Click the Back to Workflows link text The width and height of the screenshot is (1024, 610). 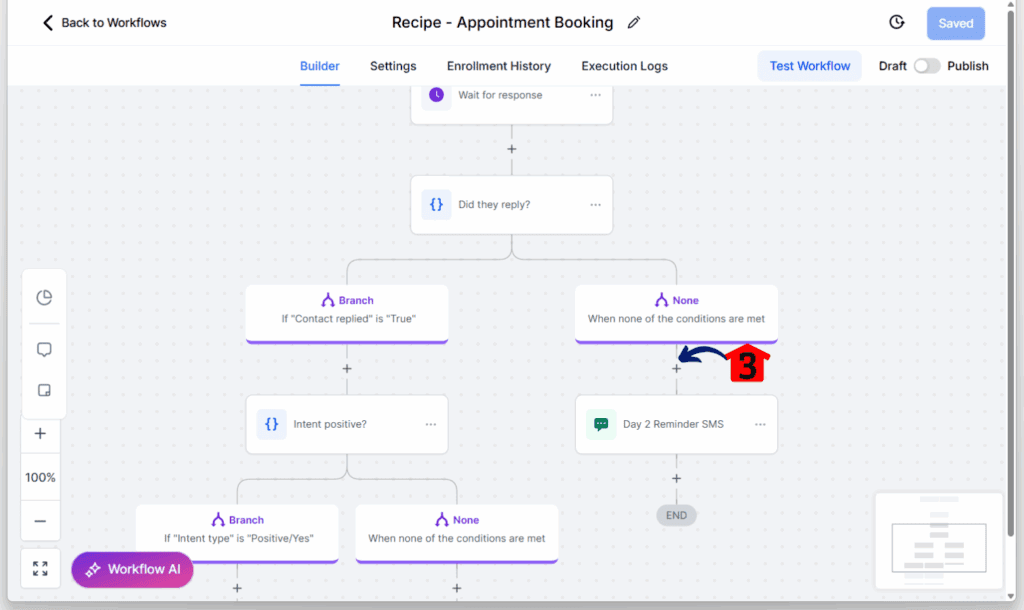click(114, 23)
